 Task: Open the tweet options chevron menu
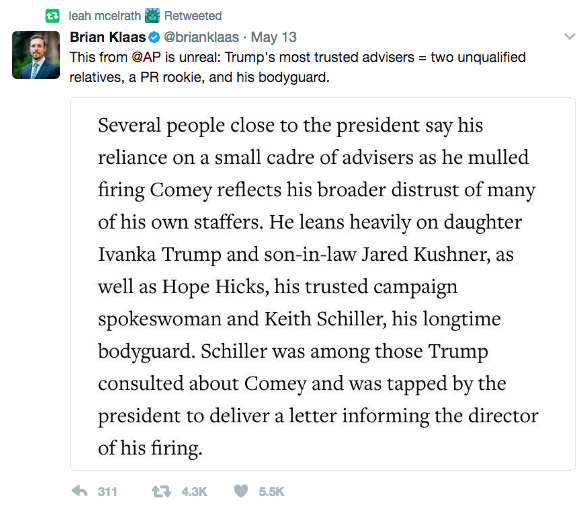coord(570,36)
